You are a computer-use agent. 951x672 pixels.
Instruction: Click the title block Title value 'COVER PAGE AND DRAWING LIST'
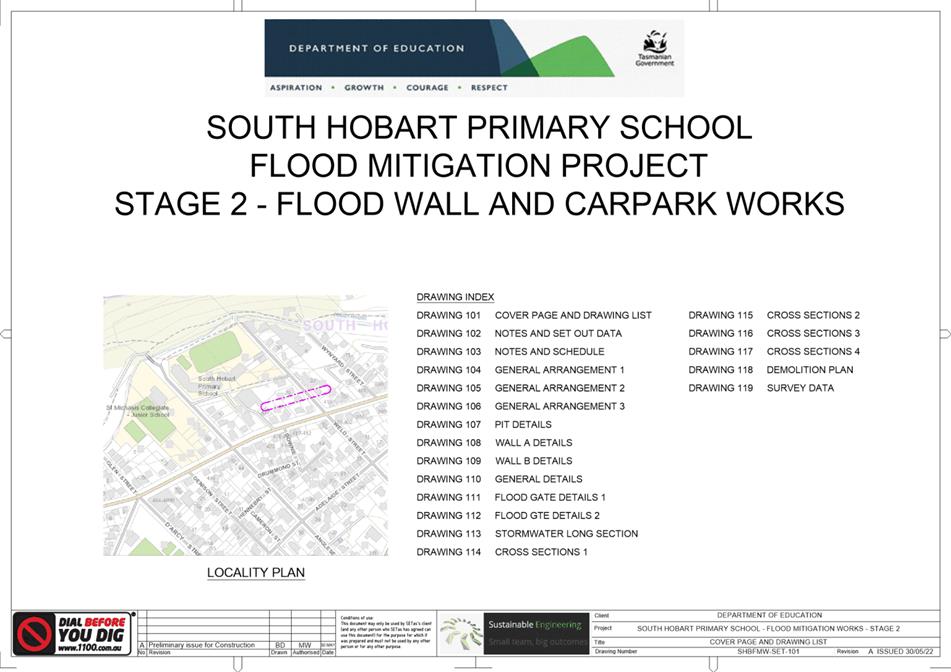(768, 642)
